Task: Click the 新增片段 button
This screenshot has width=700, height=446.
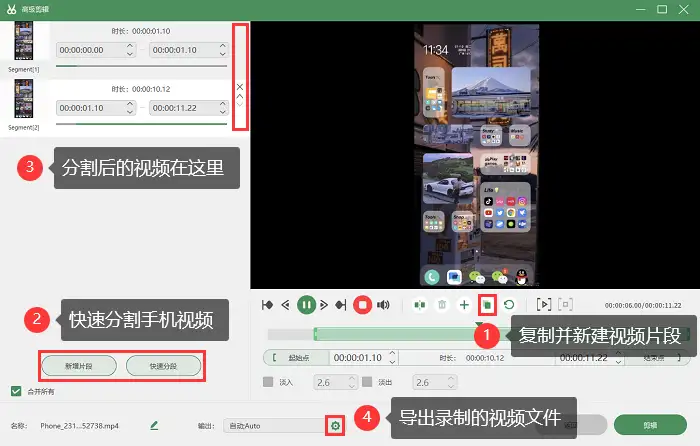Action: pos(79,366)
